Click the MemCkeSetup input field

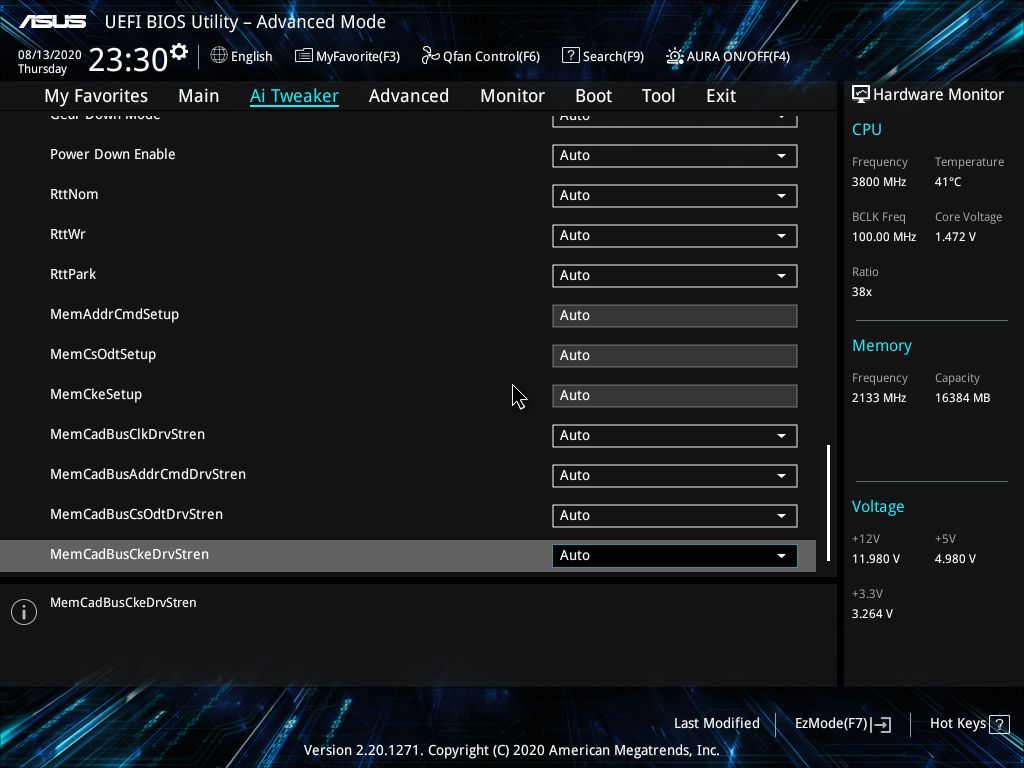674,395
